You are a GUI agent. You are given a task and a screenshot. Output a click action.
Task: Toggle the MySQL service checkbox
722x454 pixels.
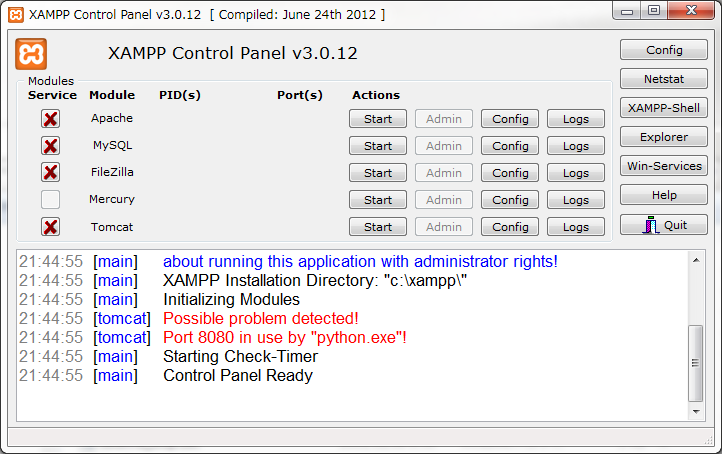click(50, 146)
